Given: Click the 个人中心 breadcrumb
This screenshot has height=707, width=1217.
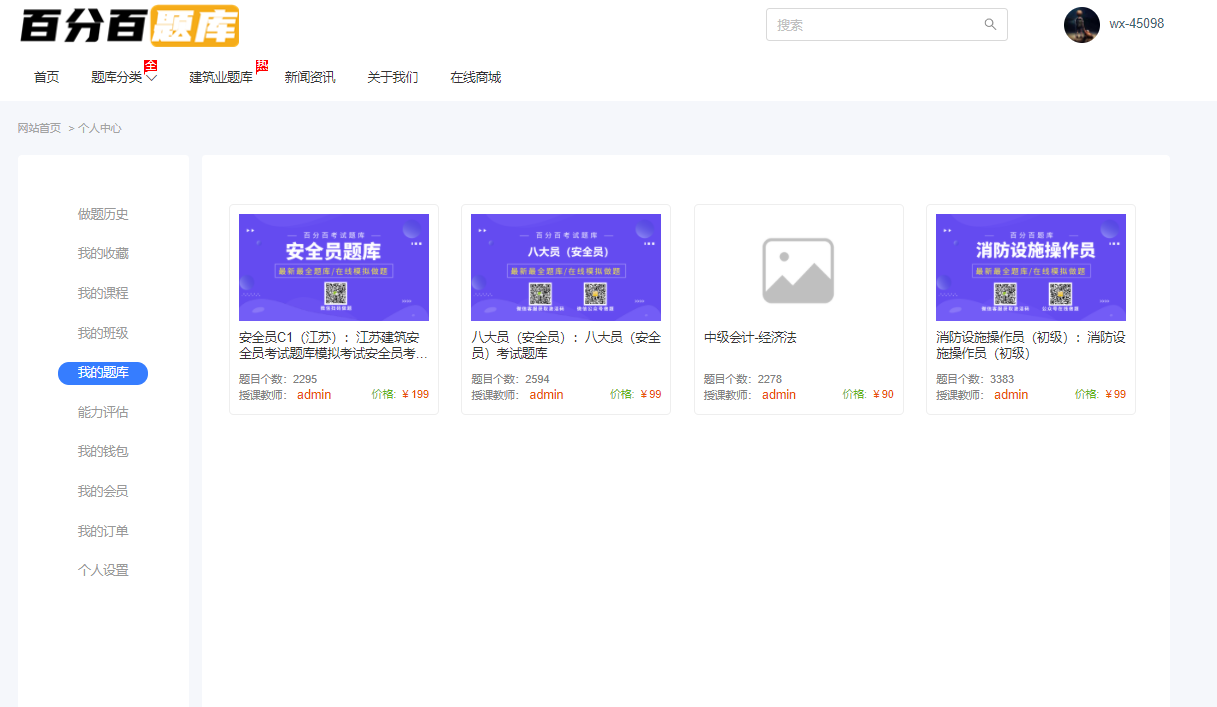Looking at the screenshot, I should [x=100, y=128].
